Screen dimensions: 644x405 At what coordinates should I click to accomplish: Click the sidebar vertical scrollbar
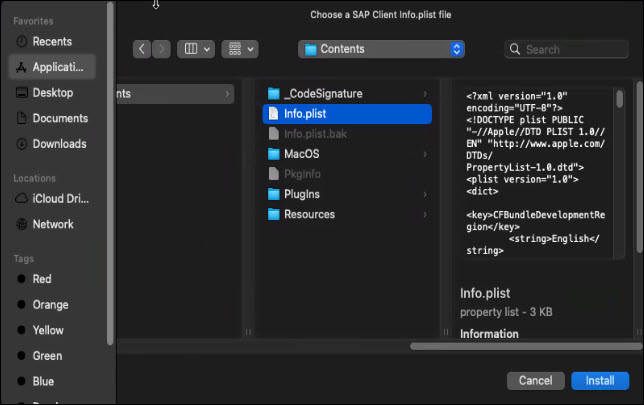[110, 174]
